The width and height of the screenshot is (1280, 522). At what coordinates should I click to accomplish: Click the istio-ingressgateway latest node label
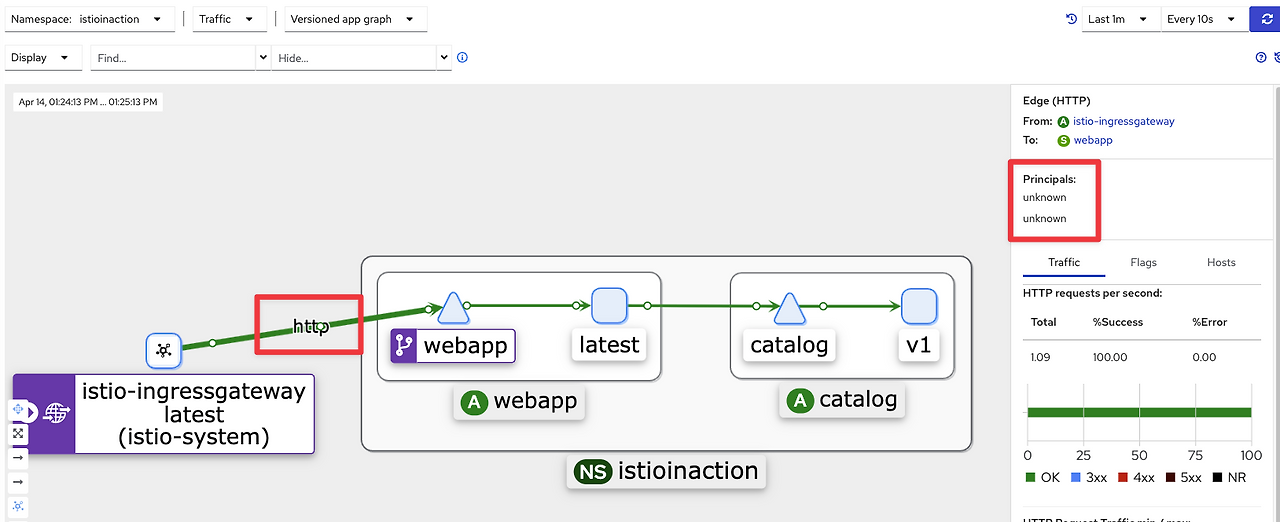tap(193, 414)
